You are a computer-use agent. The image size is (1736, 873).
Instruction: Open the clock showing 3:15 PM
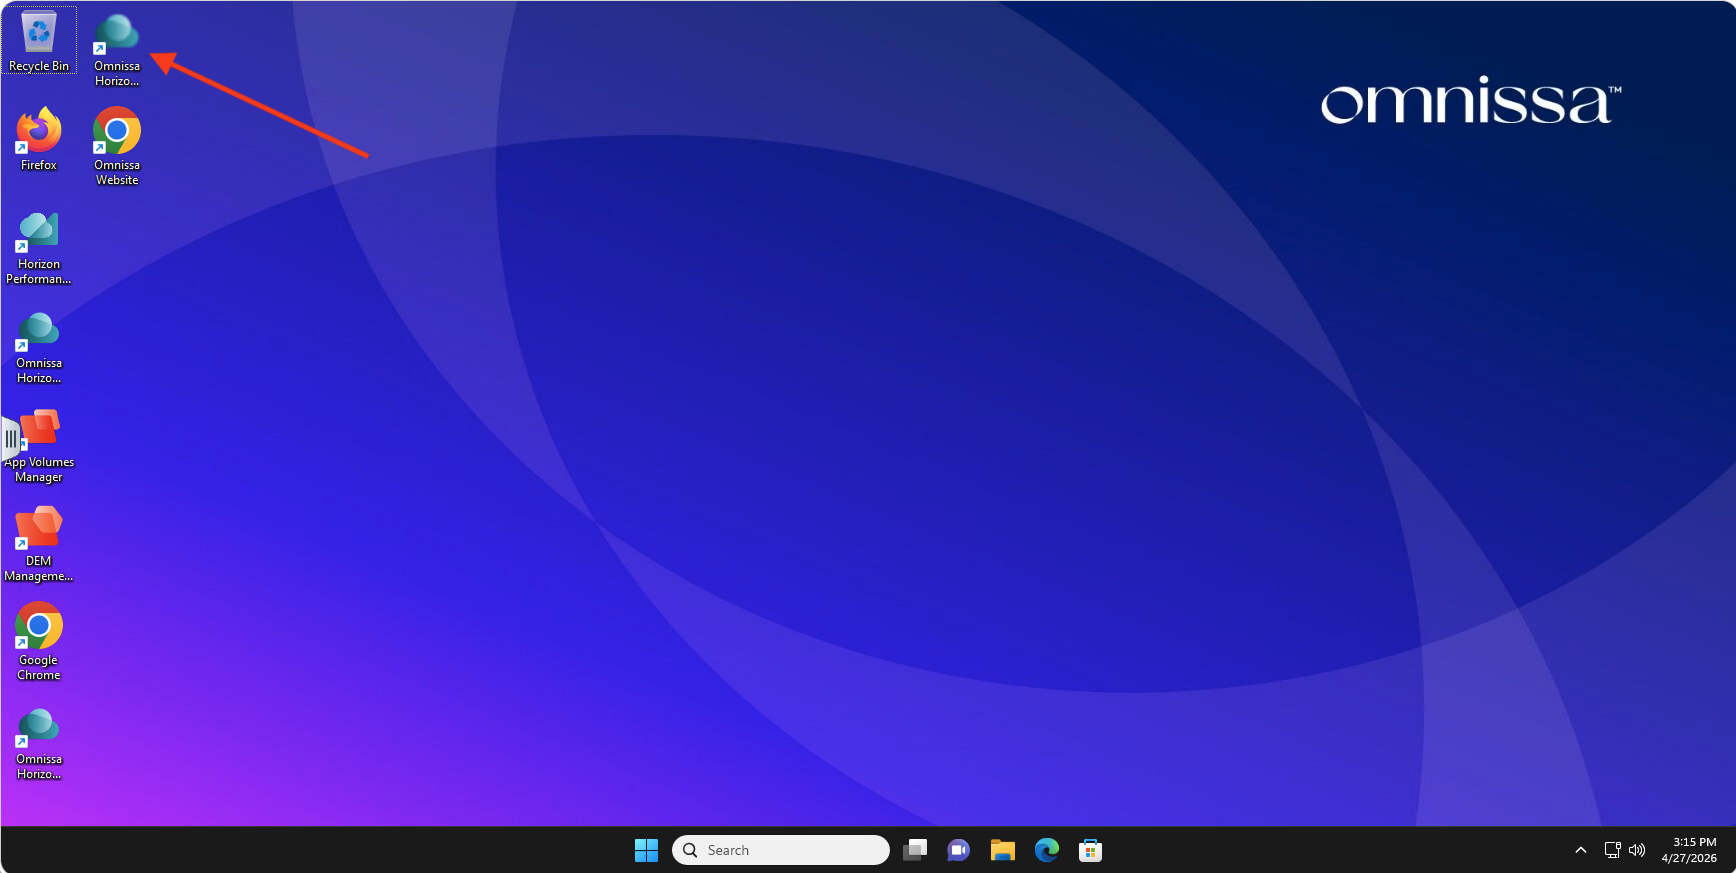pyautogui.click(x=1689, y=850)
